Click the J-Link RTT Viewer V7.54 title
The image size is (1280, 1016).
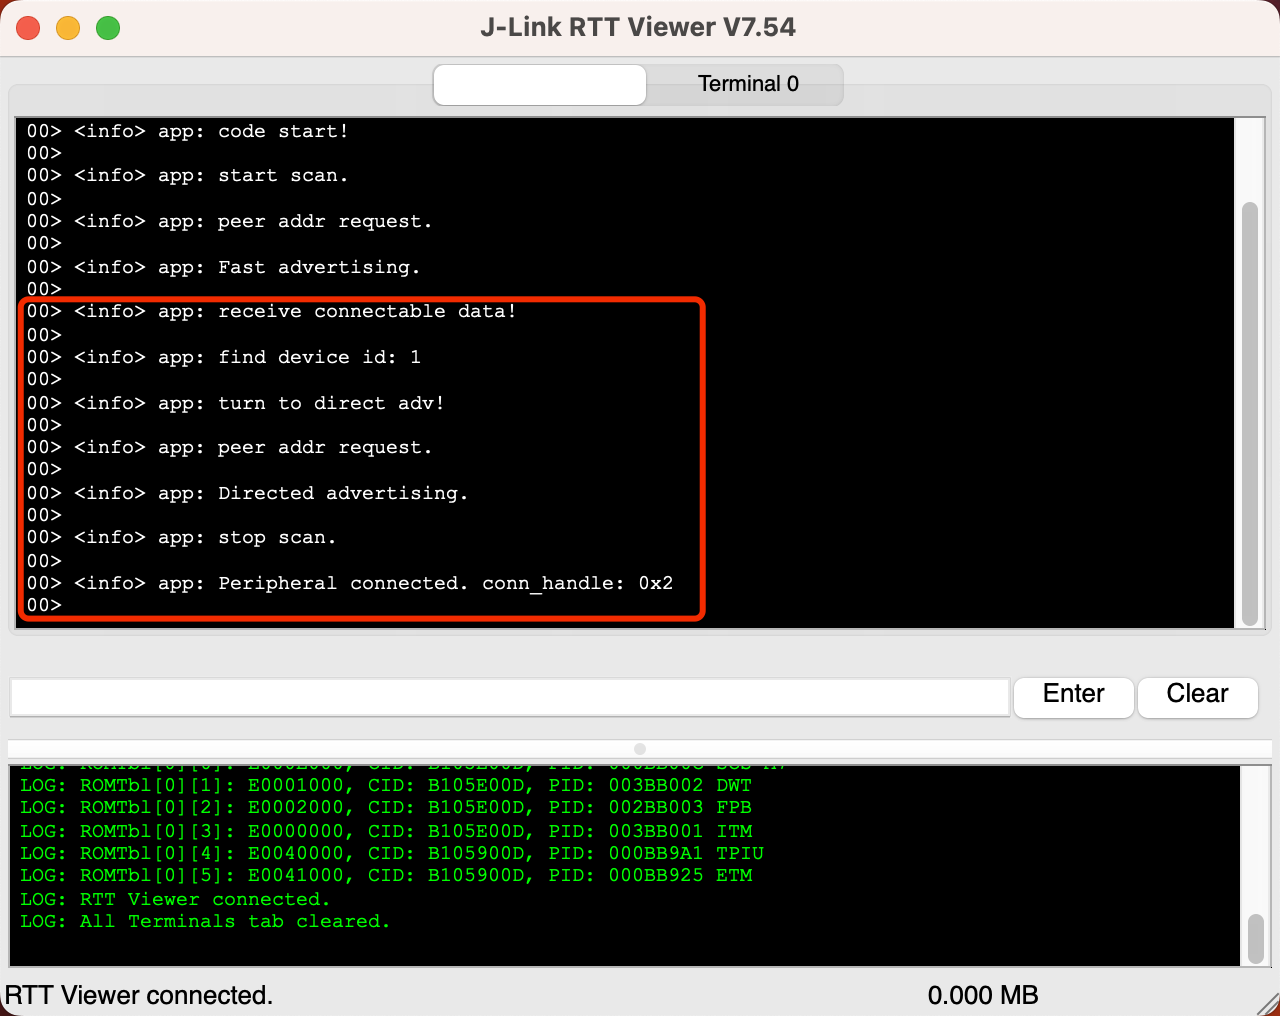638,27
